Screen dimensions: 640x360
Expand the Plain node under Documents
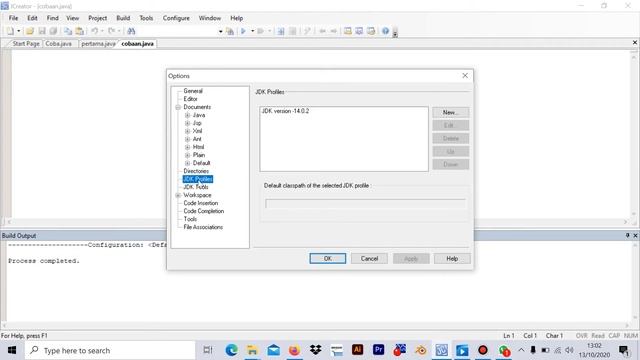[x=187, y=155]
